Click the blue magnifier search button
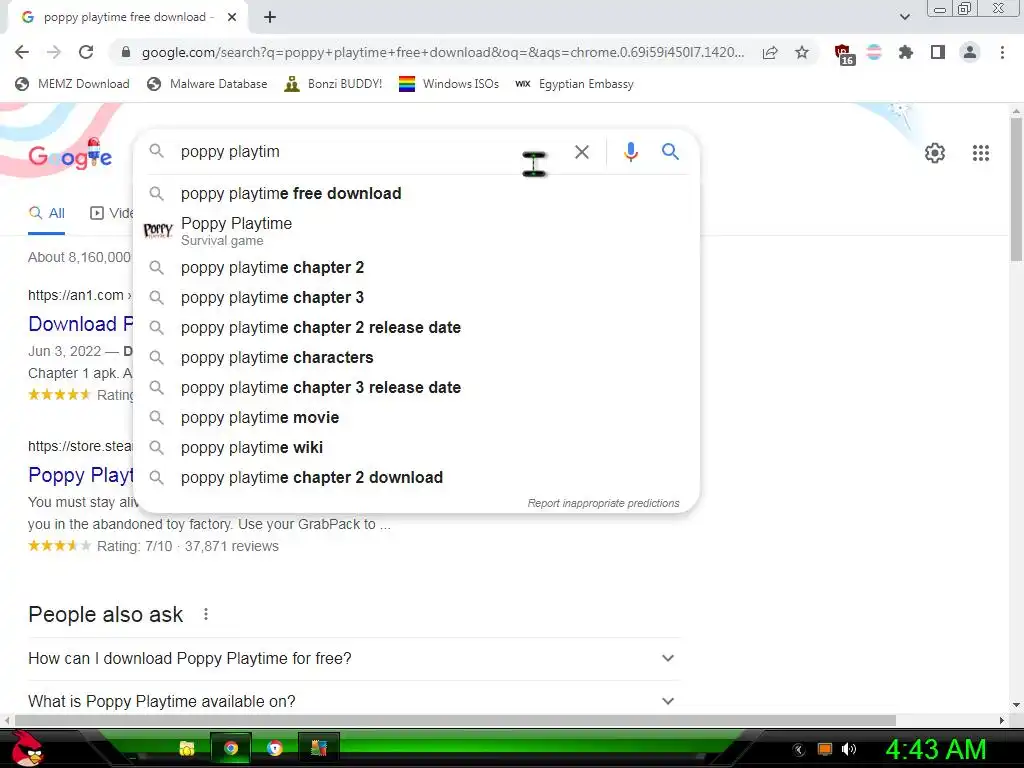 (670, 152)
